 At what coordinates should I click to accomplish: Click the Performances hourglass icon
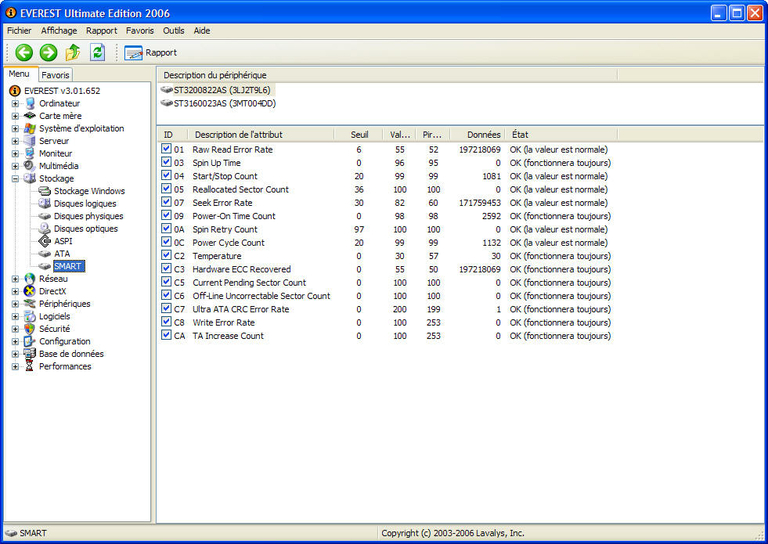(x=30, y=366)
